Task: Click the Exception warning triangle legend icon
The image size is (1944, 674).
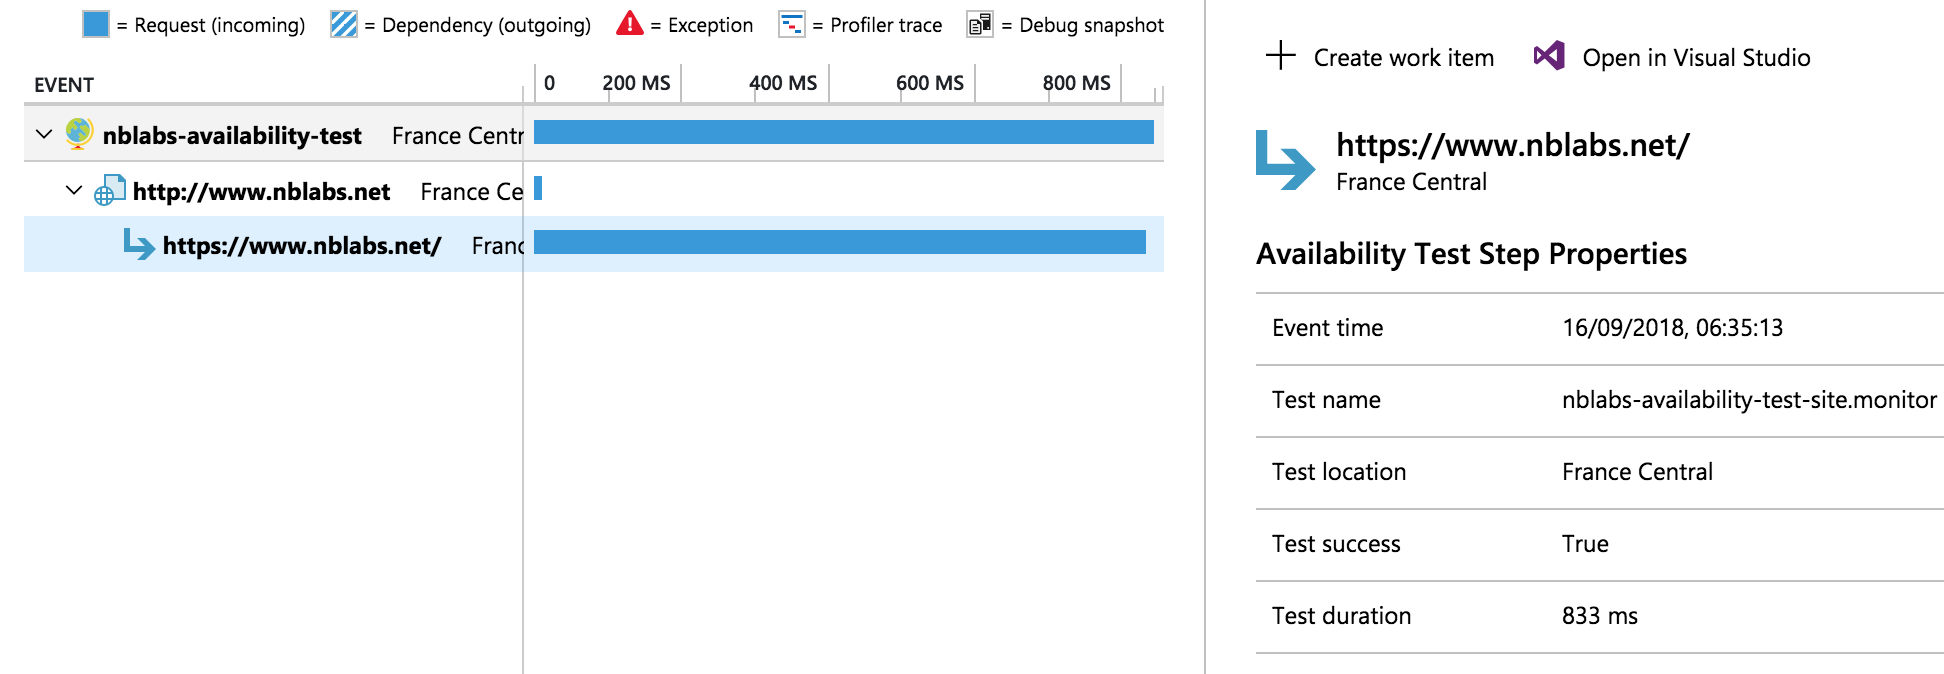Action: pyautogui.click(x=630, y=24)
